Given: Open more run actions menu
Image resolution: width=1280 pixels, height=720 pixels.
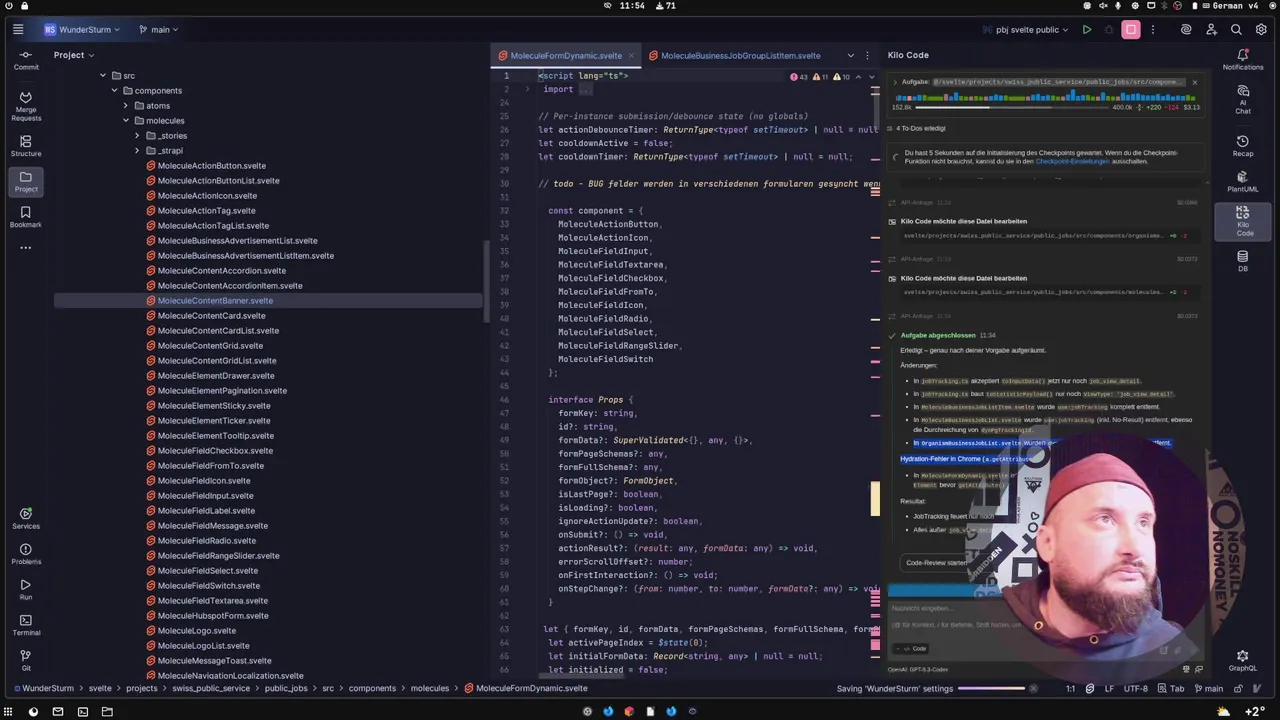Looking at the screenshot, I should click(x=1152, y=30).
